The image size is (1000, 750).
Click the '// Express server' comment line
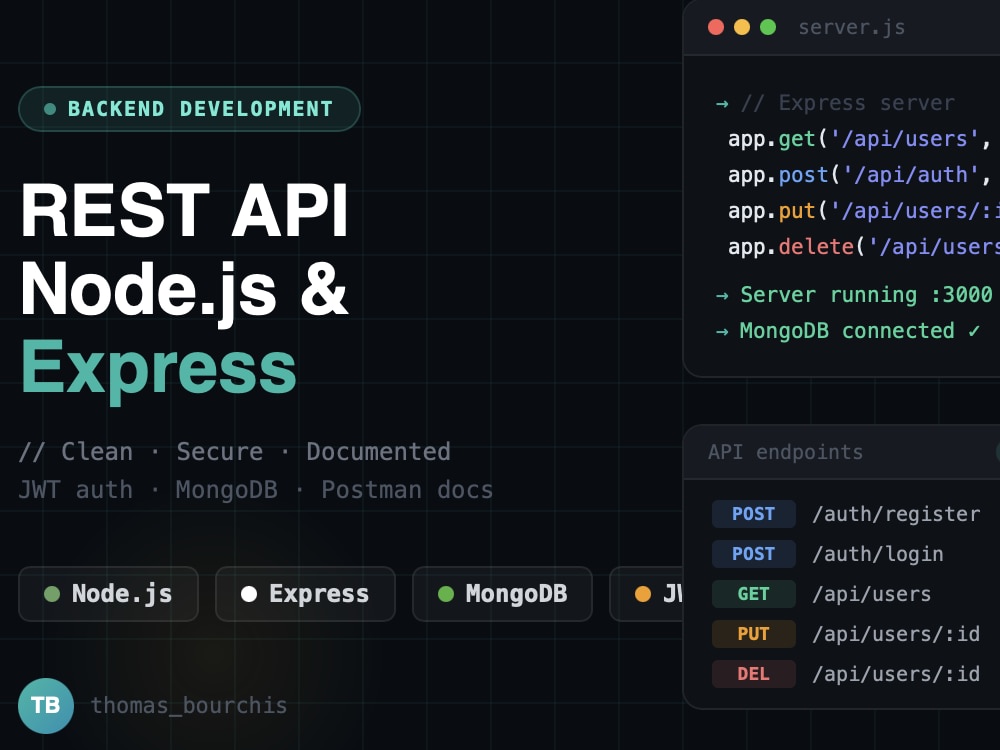(848, 103)
